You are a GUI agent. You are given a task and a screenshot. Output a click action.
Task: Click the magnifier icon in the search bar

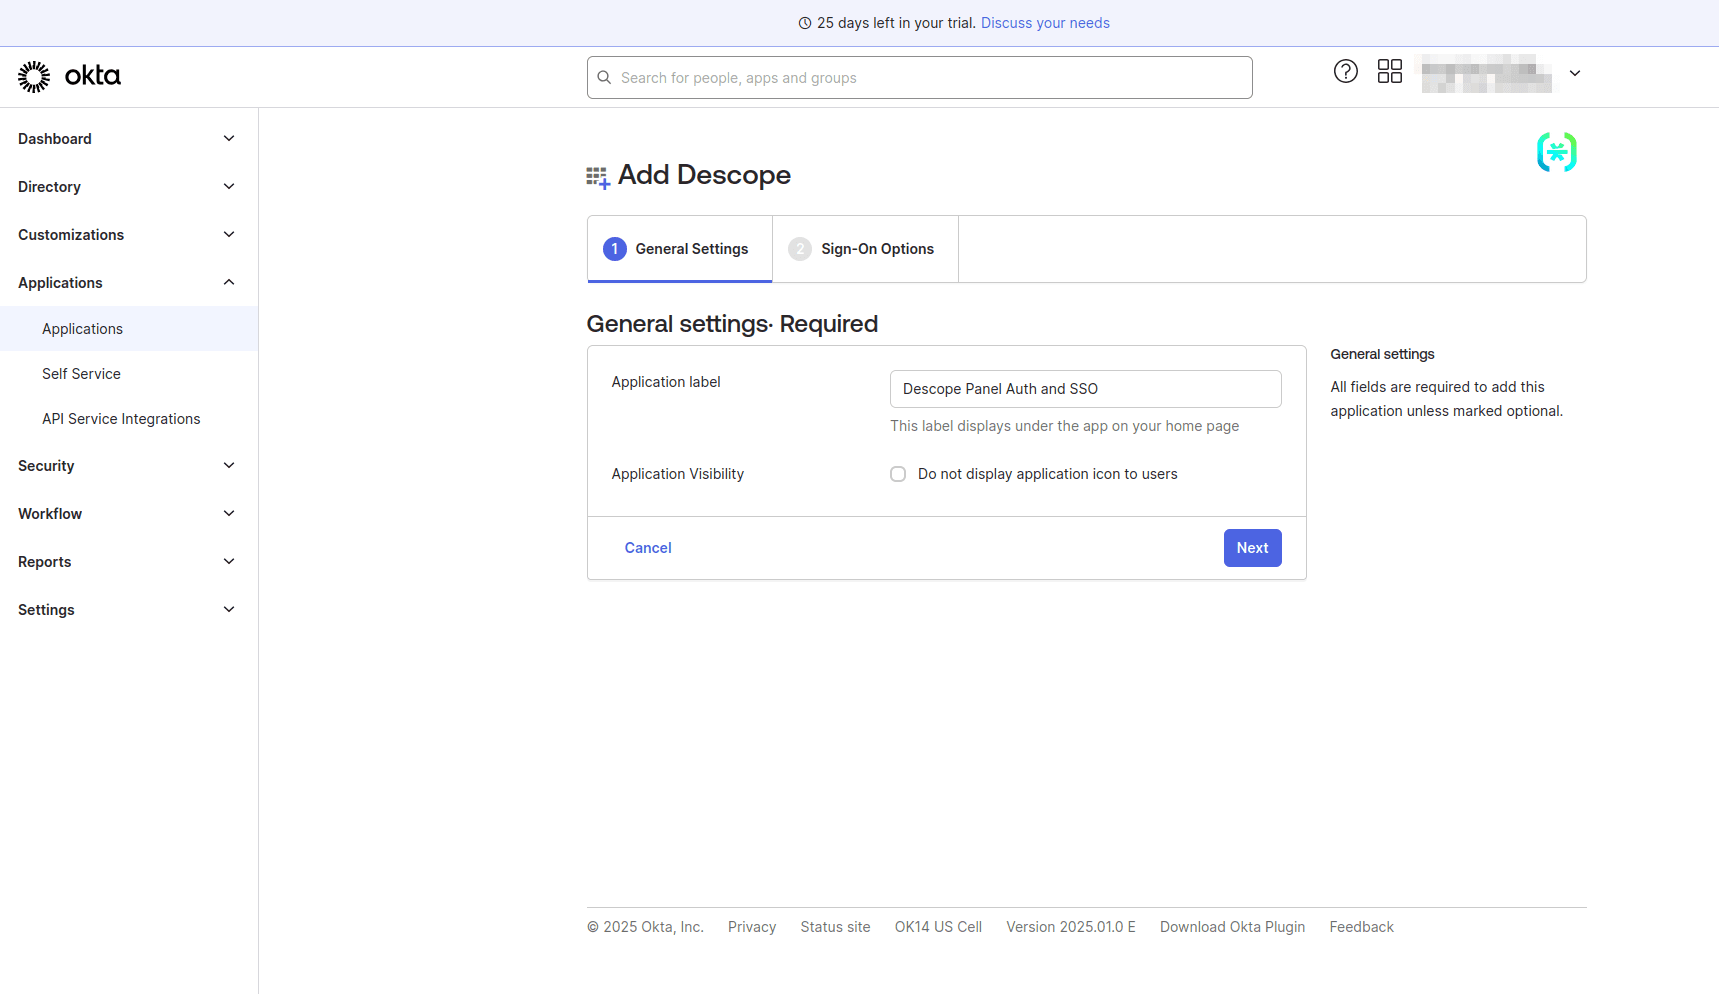(x=604, y=77)
